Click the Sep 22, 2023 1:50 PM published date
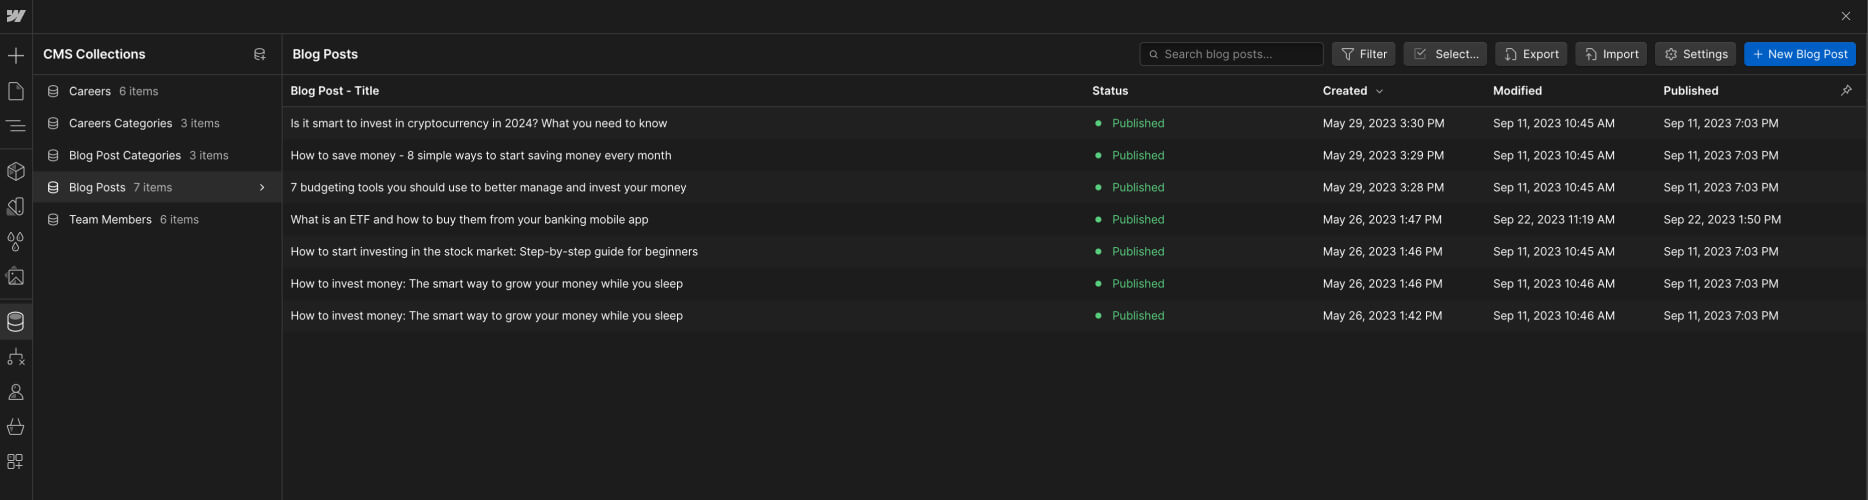Viewport: 1868px width, 500px height. (x=1722, y=219)
